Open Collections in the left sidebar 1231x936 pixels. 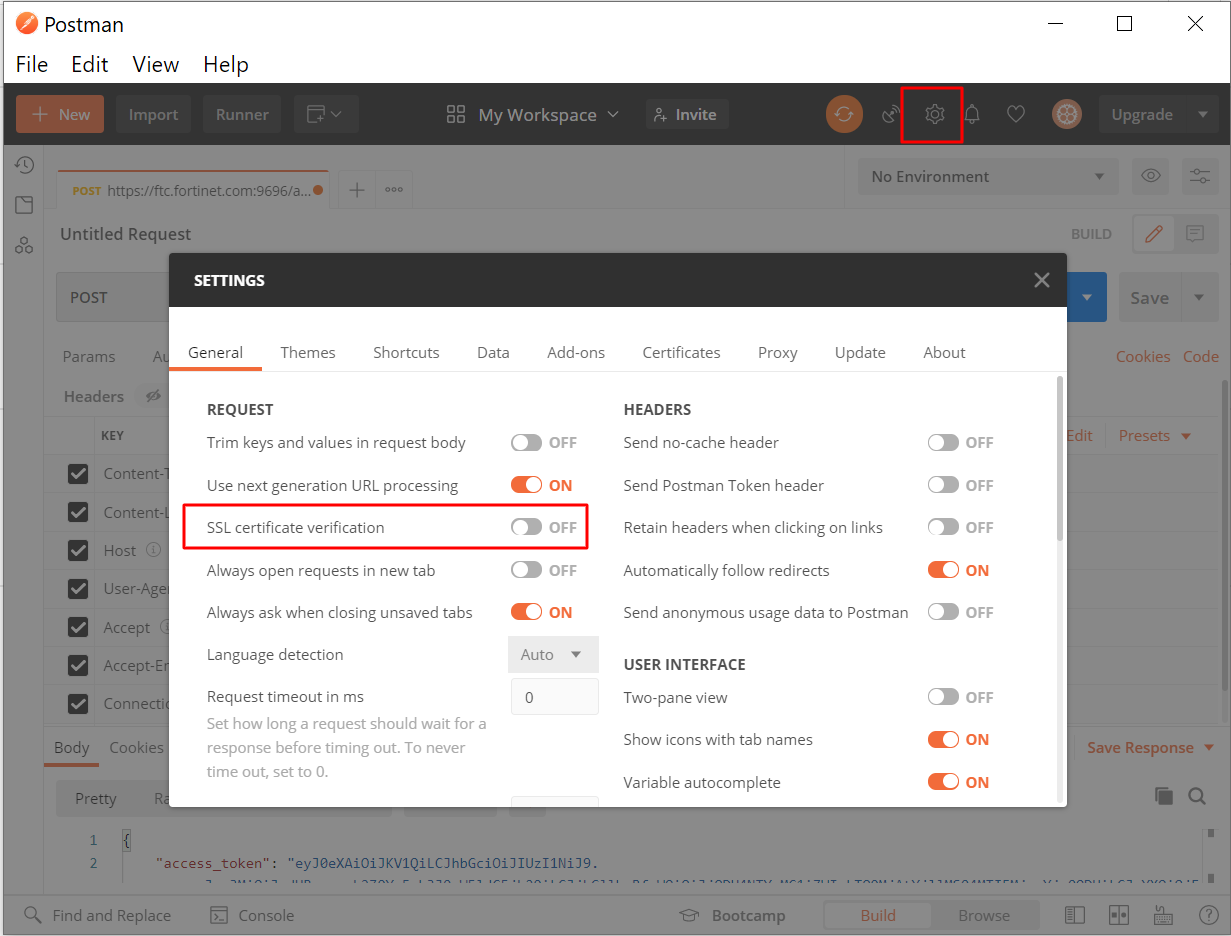[x=24, y=204]
